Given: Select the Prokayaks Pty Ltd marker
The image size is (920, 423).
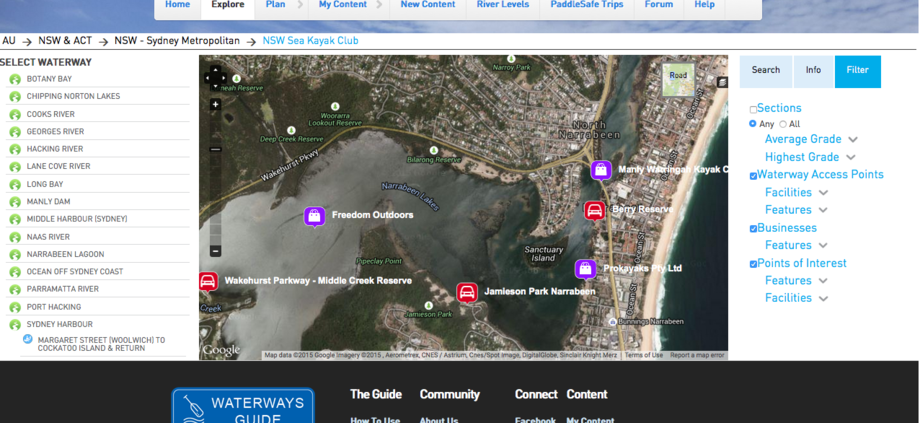Looking at the screenshot, I should coord(586,269).
